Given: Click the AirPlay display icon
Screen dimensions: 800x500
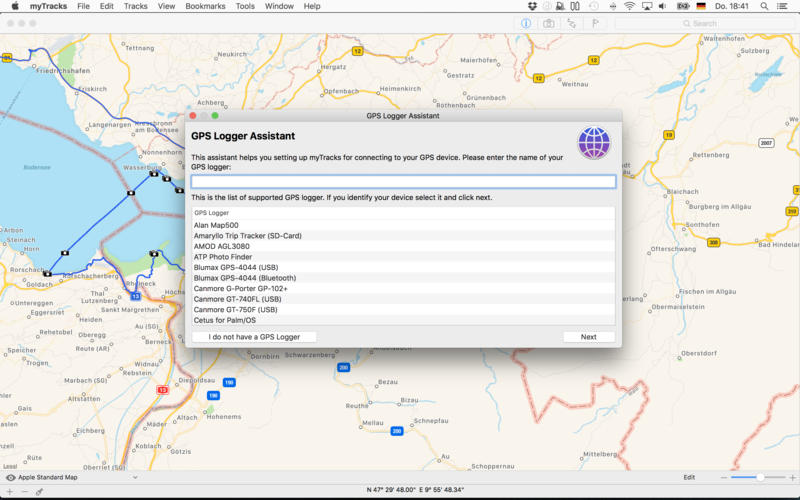Looking at the screenshot, I should (647, 6).
